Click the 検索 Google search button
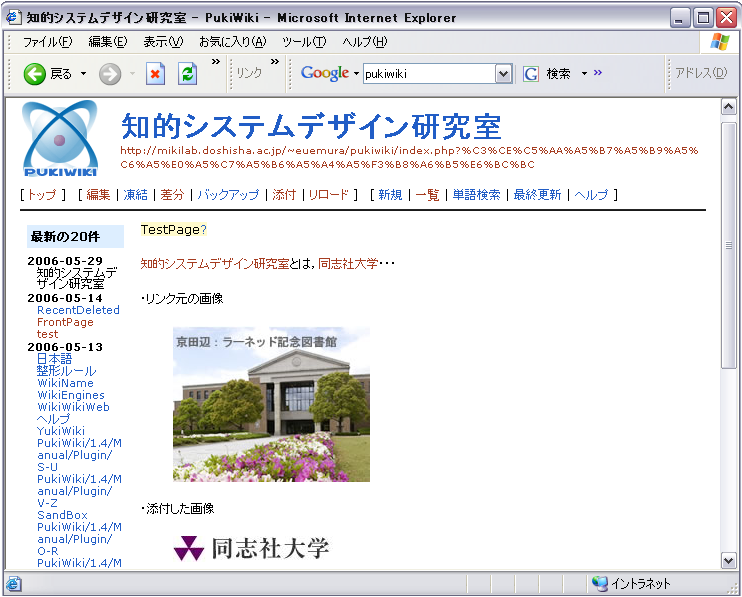Screen dimensions: 742x597 (x=558, y=74)
